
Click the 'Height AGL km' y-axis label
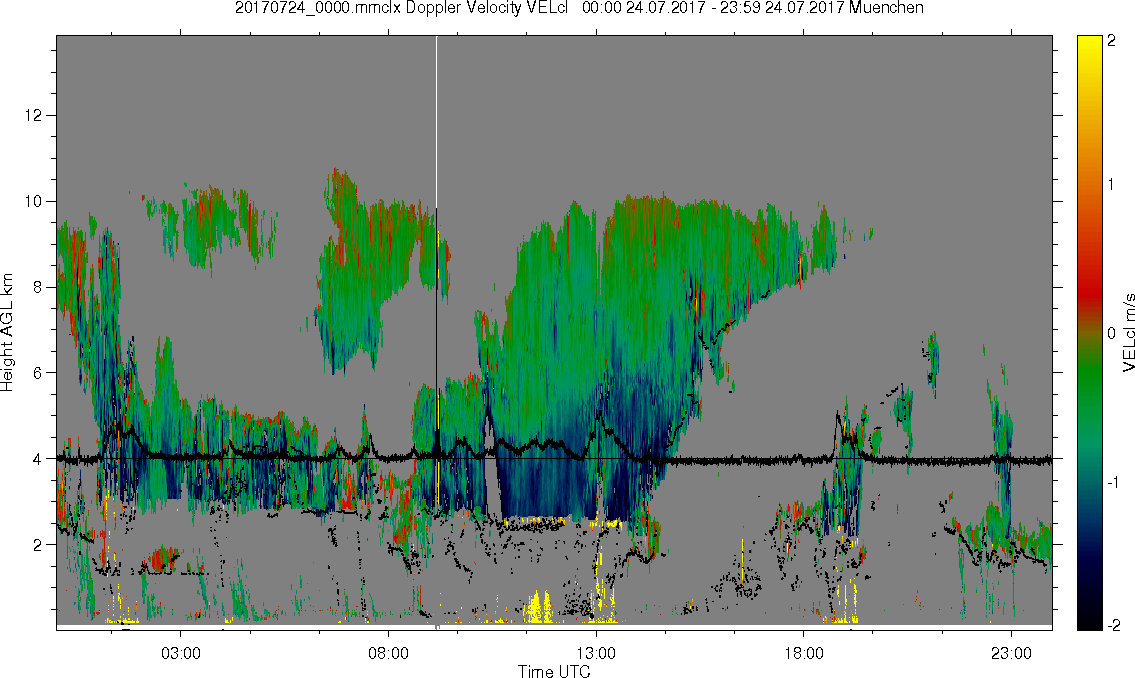pos(7,333)
